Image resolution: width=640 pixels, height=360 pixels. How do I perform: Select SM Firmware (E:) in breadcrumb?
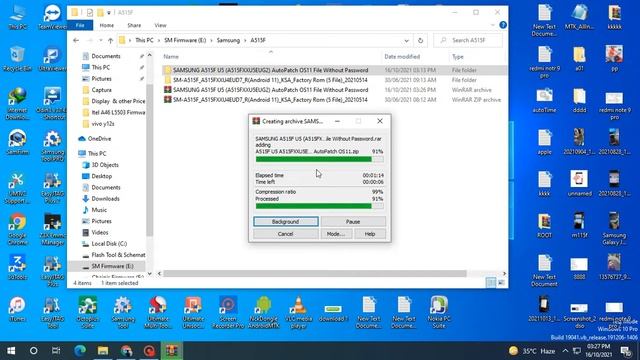[185, 40]
